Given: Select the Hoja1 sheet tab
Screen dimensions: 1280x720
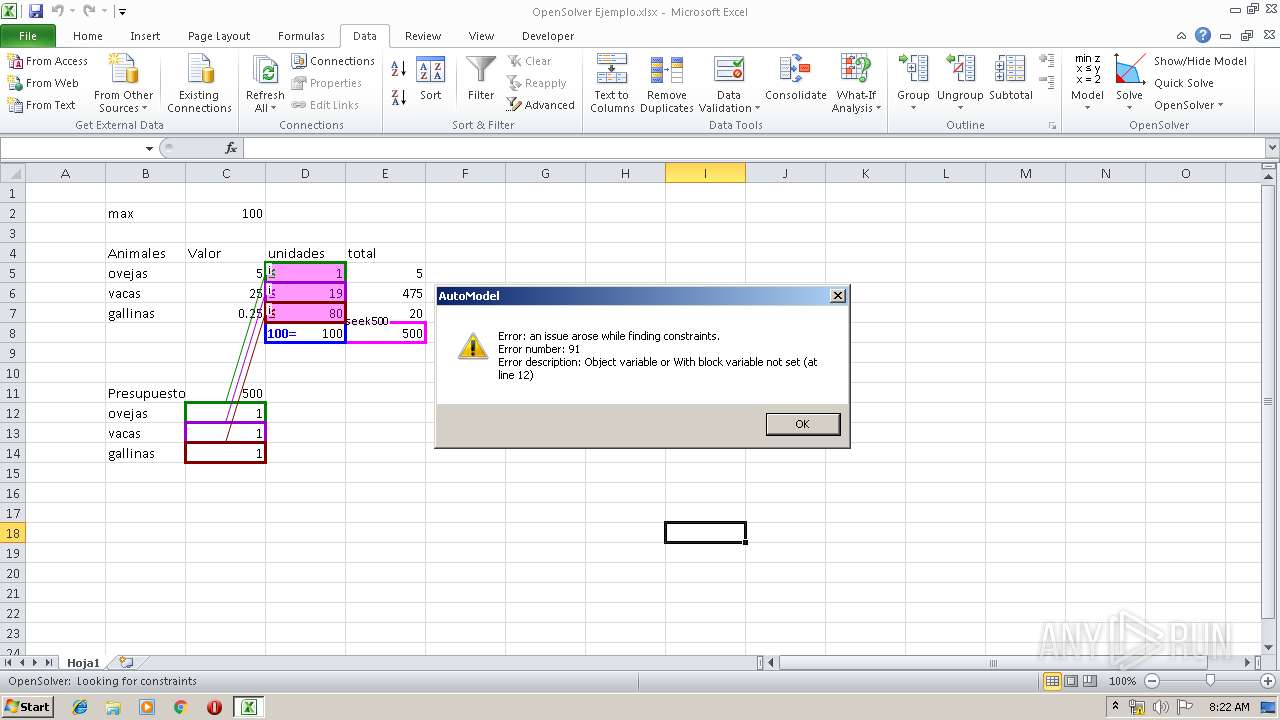Looking at the screenshot, I should (x=83, y=662).
